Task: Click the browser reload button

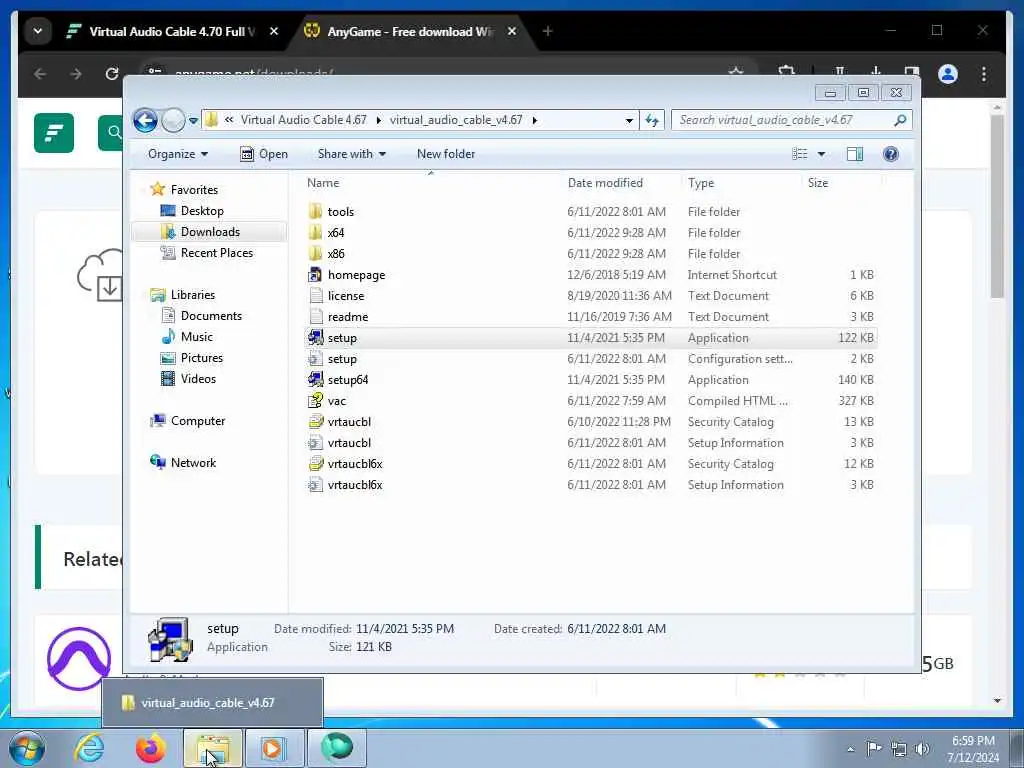Action: [x=112, y=74]
